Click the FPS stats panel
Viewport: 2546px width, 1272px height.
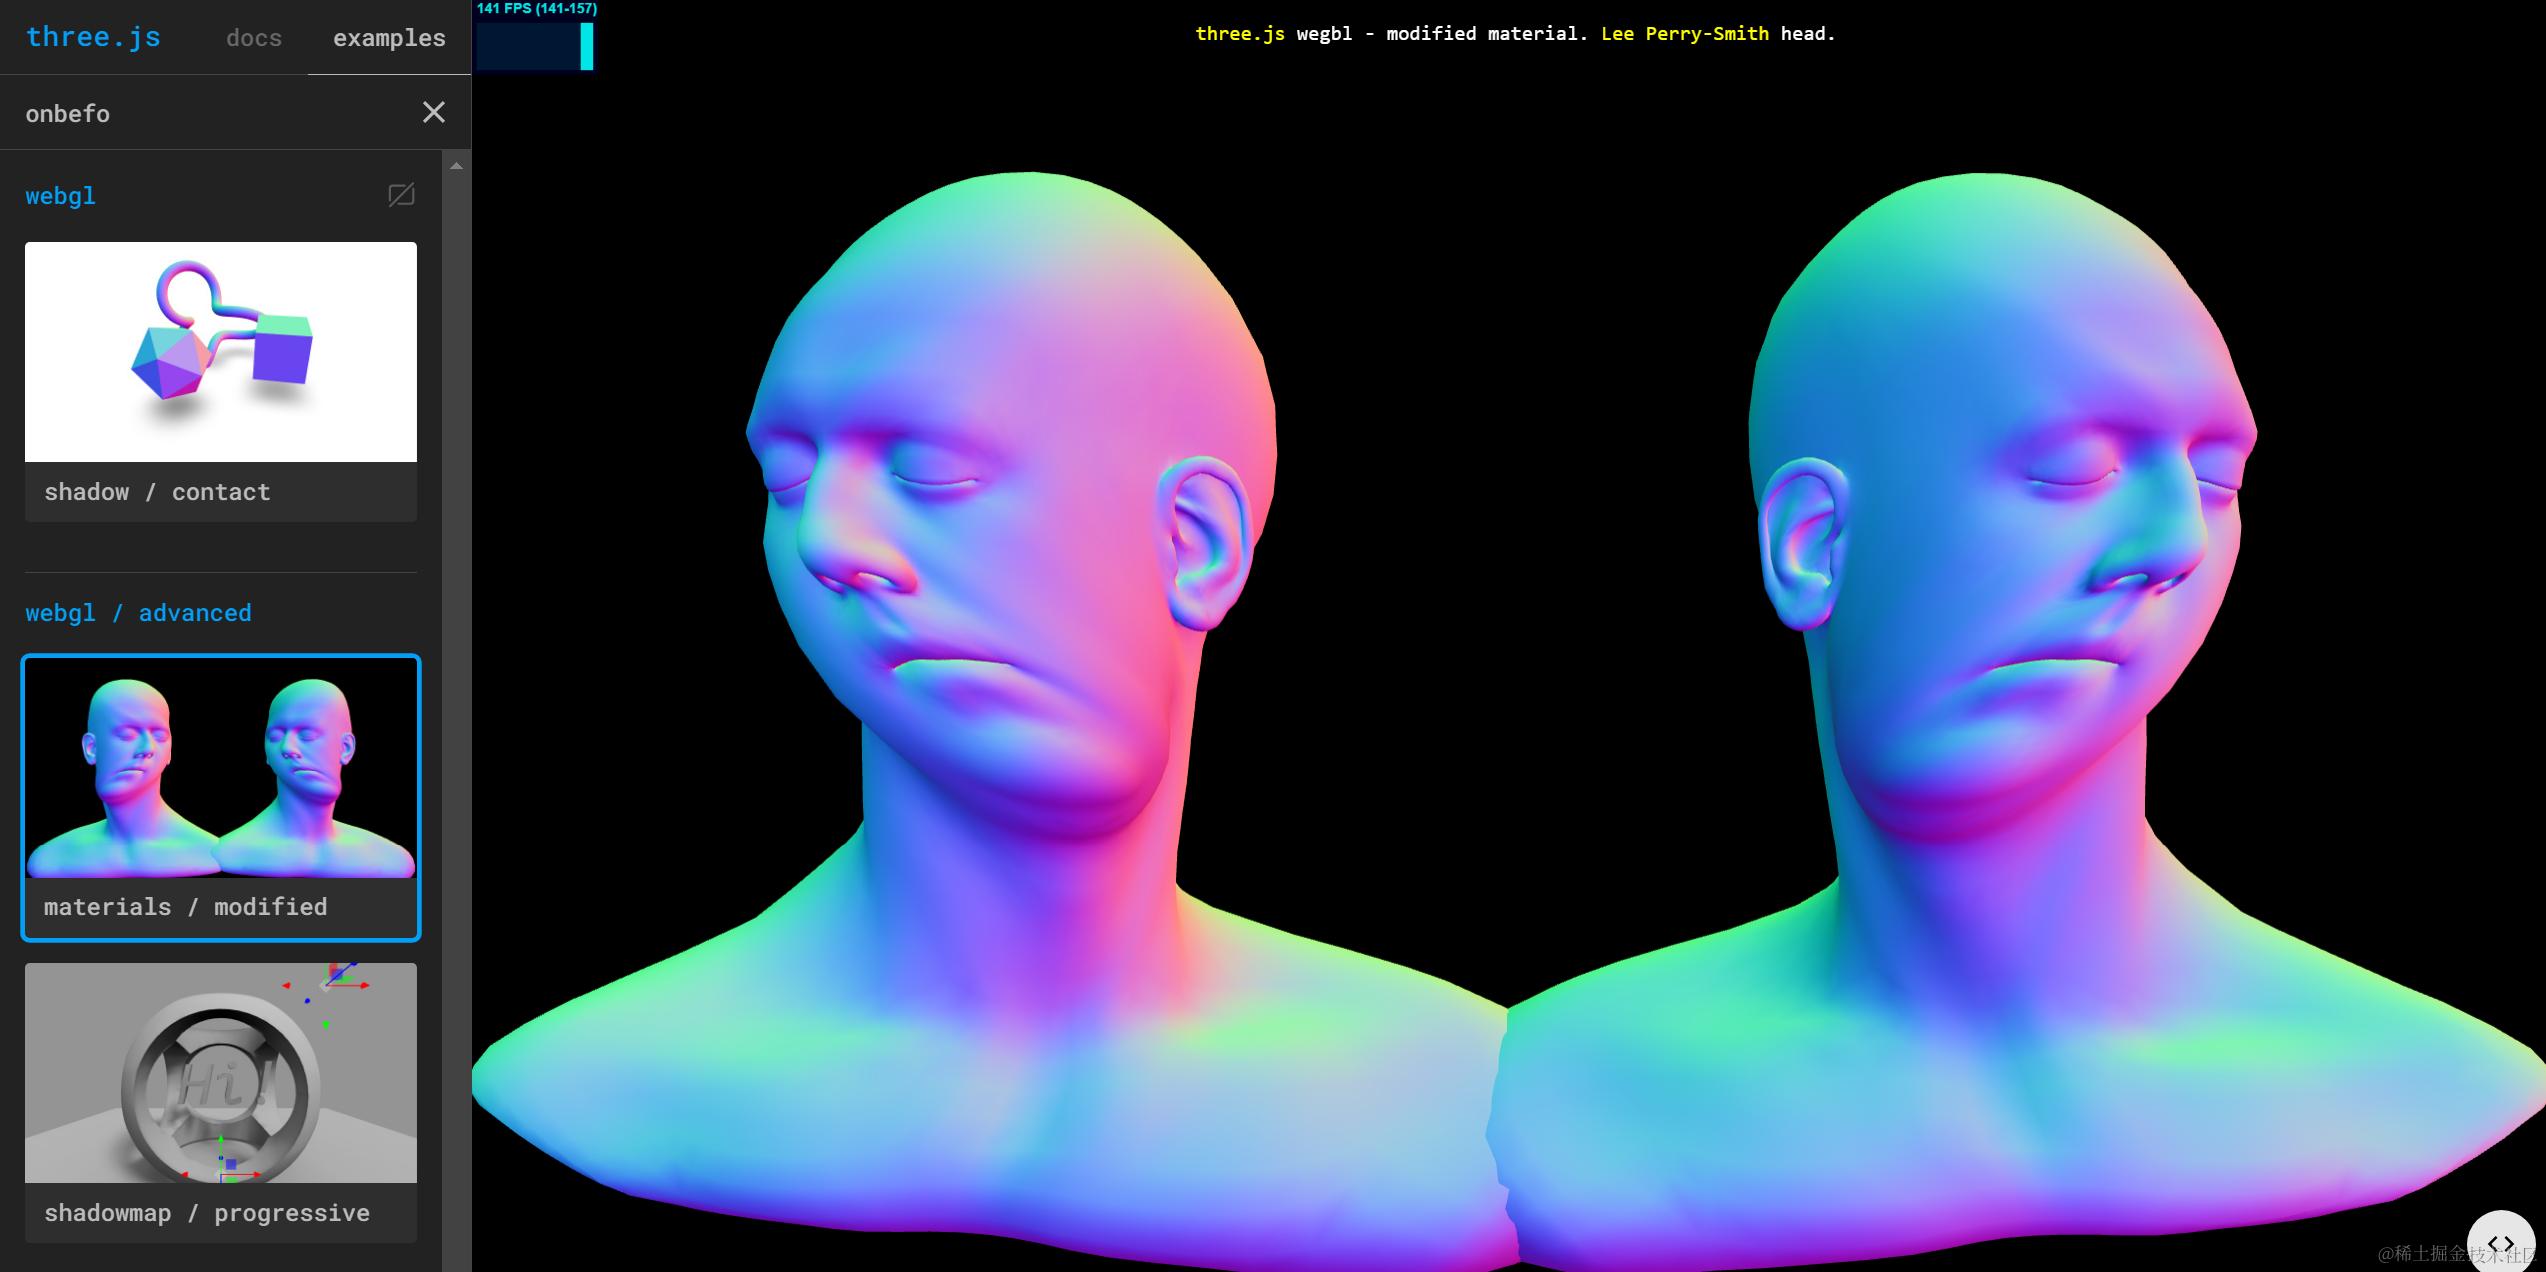coord(536,37)
